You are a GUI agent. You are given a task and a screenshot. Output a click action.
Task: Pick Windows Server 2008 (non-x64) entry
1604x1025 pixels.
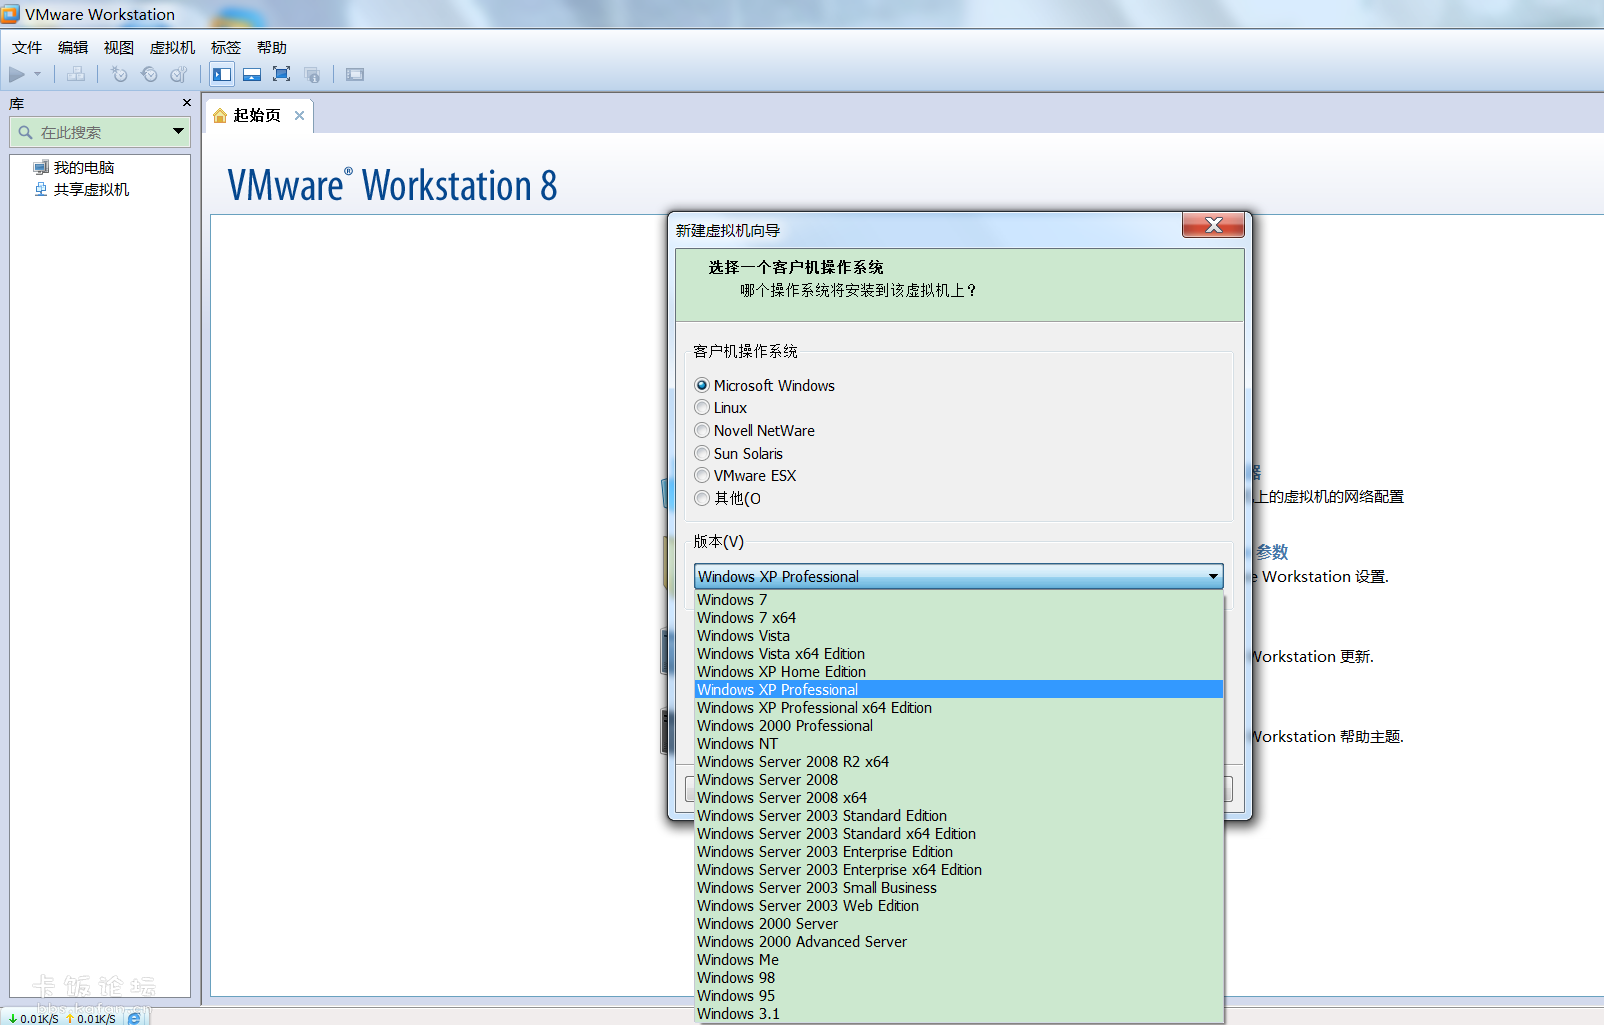(959, 780)
